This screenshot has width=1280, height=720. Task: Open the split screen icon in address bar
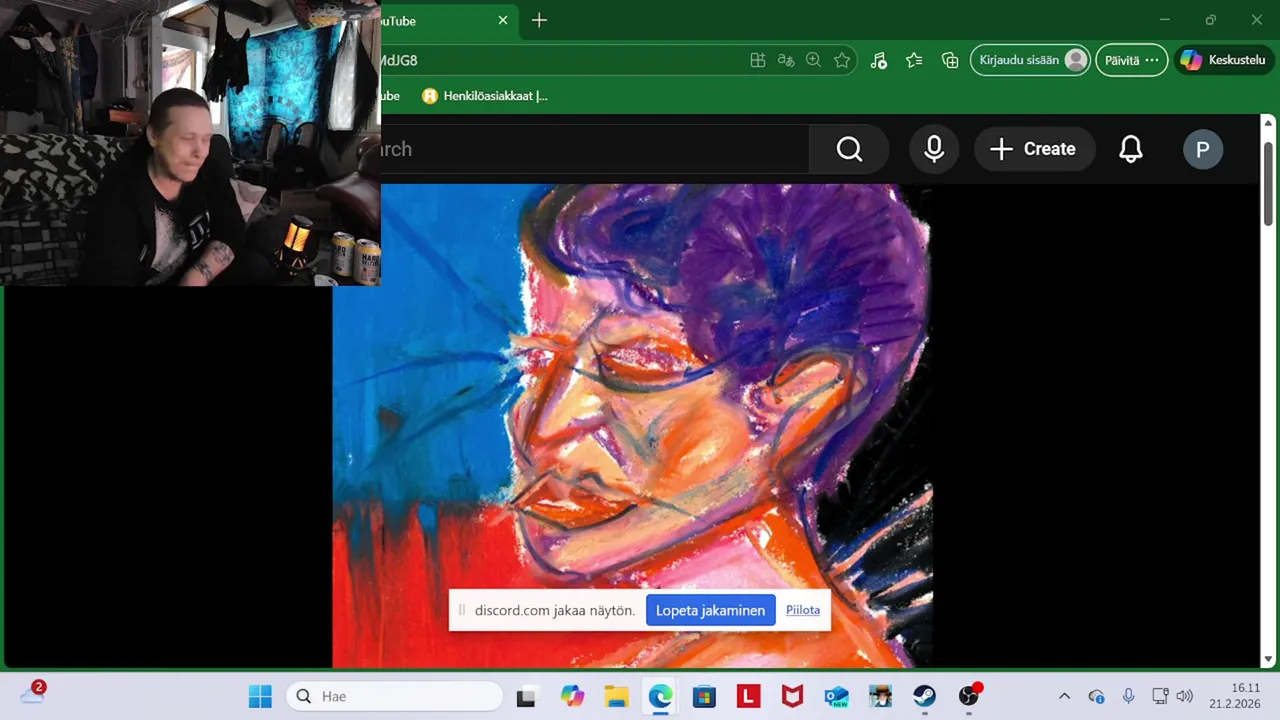[758, 60]
